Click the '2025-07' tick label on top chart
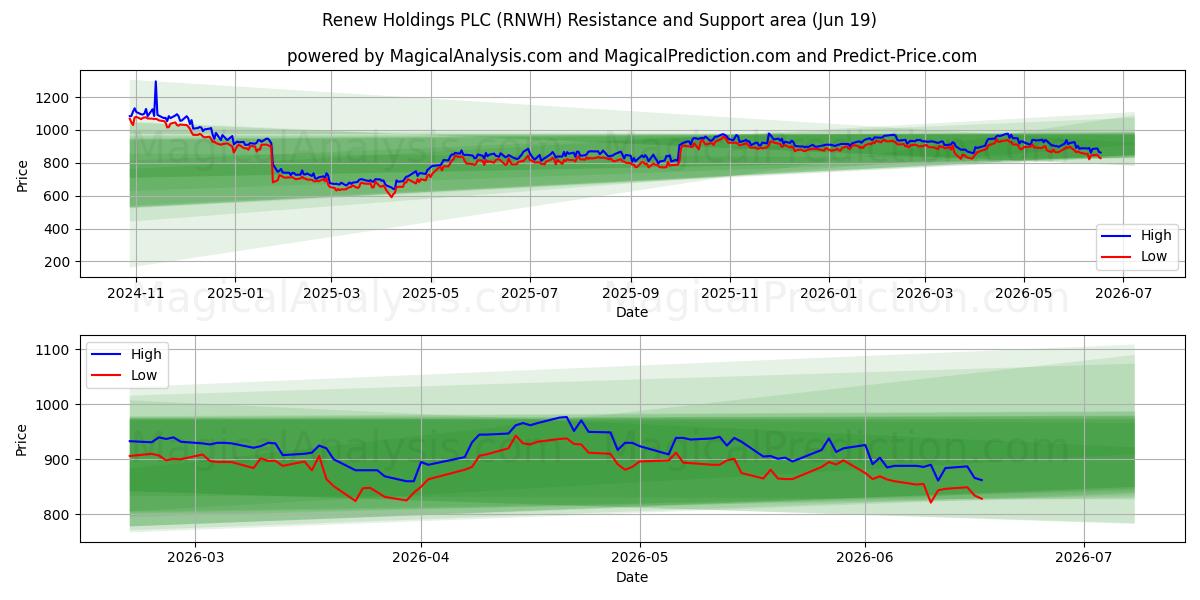The height and width of the screenshot is (600, 1200). [x=530, y=293]
